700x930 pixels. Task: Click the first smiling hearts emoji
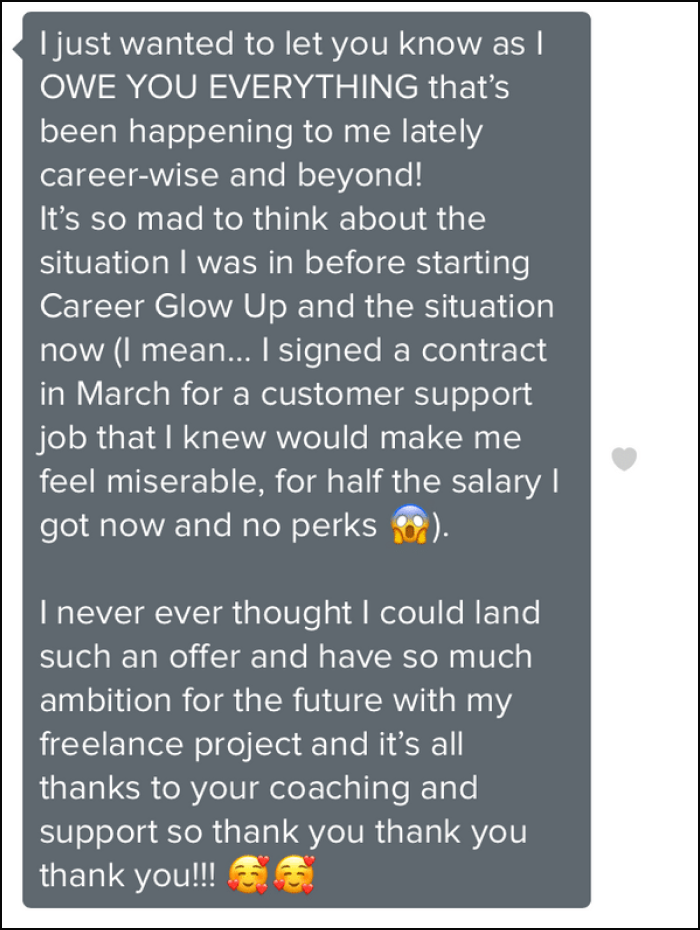tap(246, 876)
